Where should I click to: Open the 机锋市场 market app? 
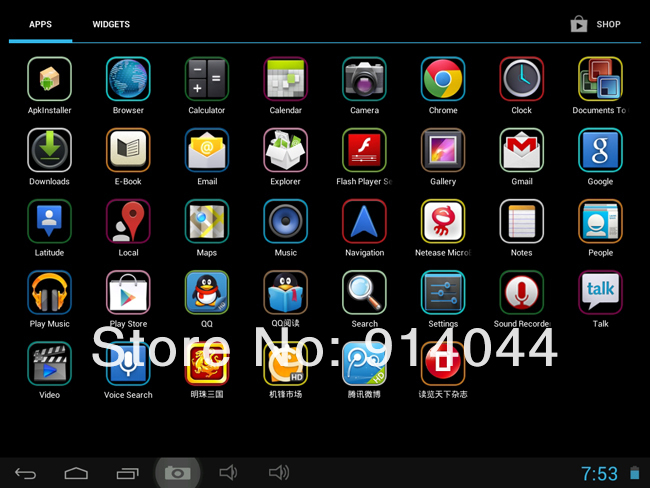pos(286,364)
